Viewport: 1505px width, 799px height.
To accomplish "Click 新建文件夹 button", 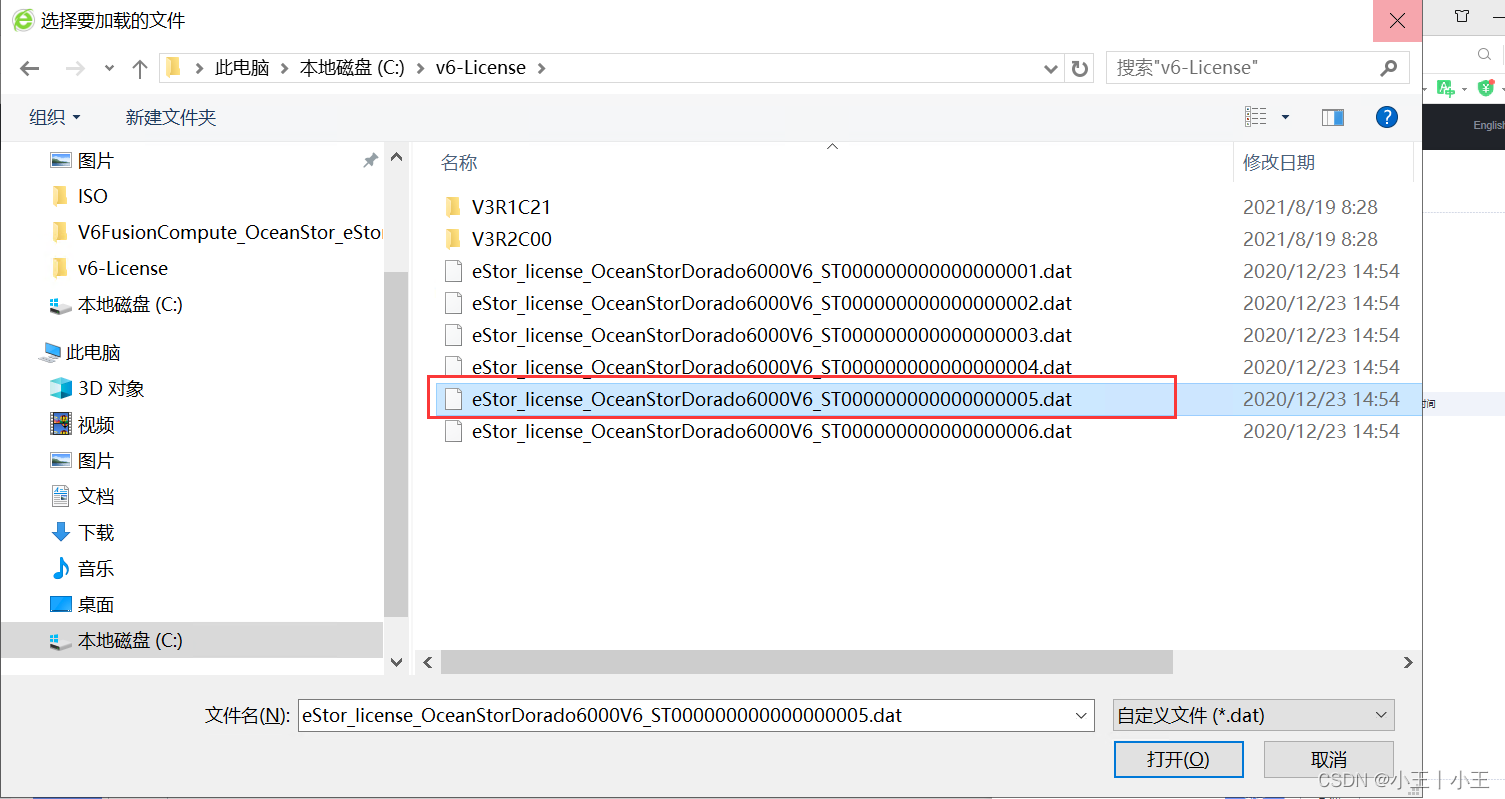I will click(x=171, y=118).
